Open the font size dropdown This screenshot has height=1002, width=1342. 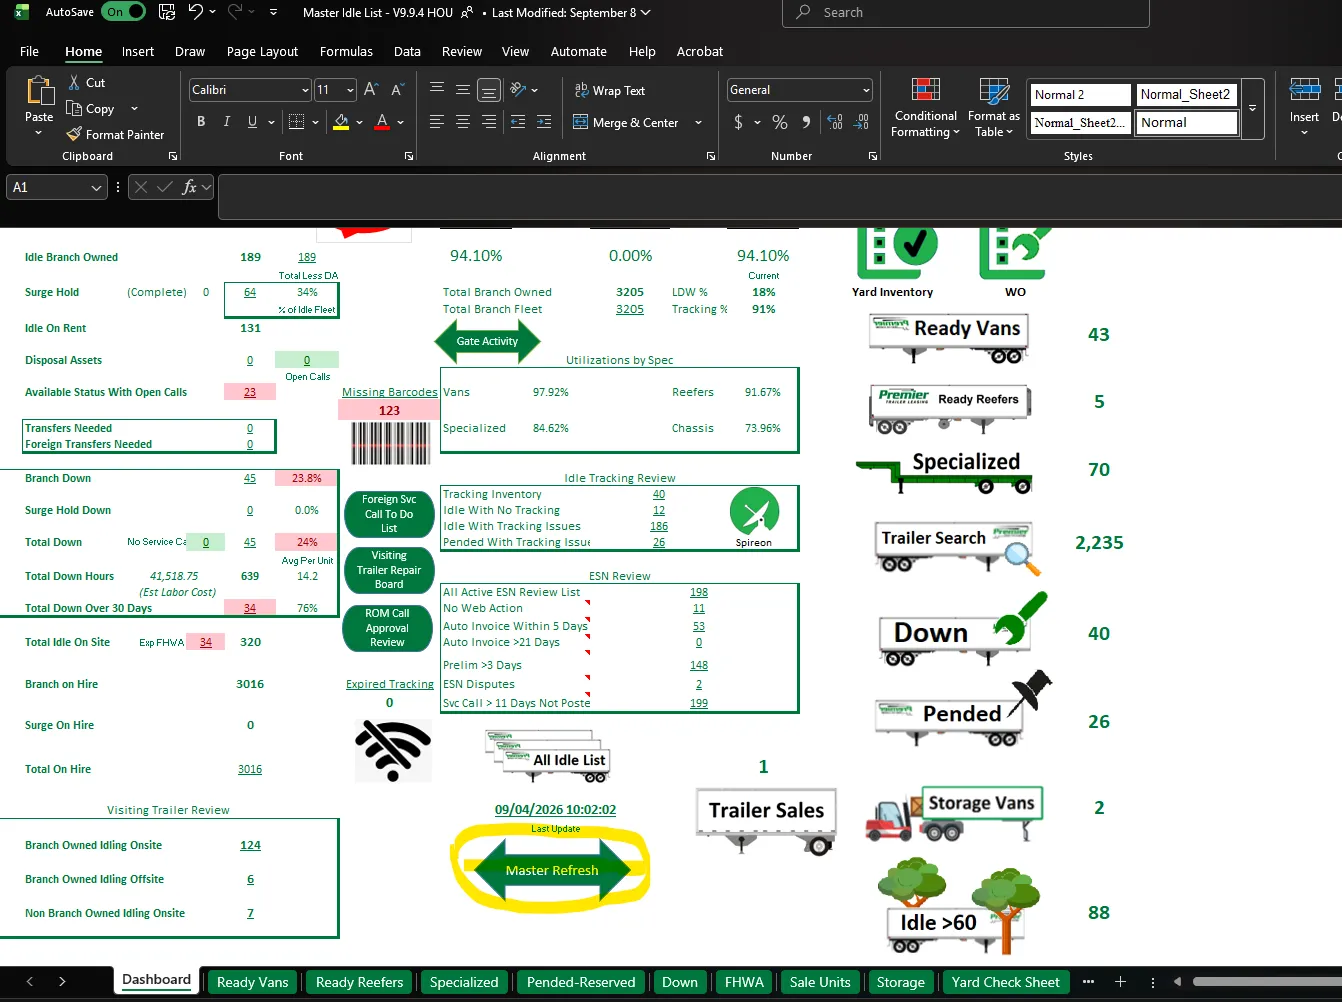(350, 90)
